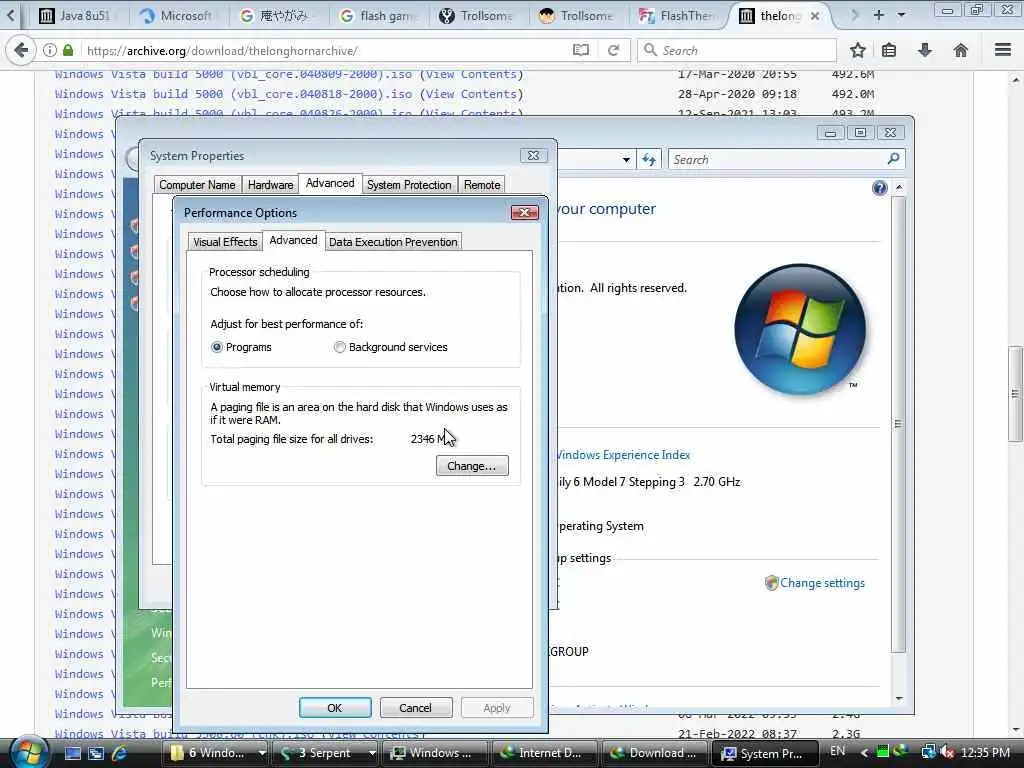Click the Change... virtual memory button

pyautogui.click(x=472, y=466)
